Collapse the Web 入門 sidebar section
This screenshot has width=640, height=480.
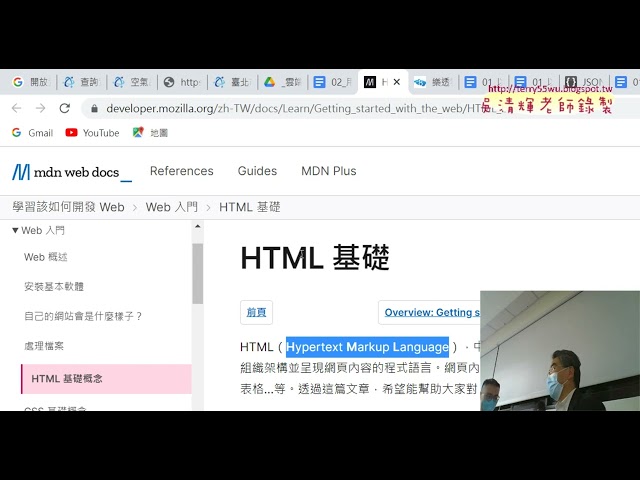pyautogui.click(x=15, y=231)
